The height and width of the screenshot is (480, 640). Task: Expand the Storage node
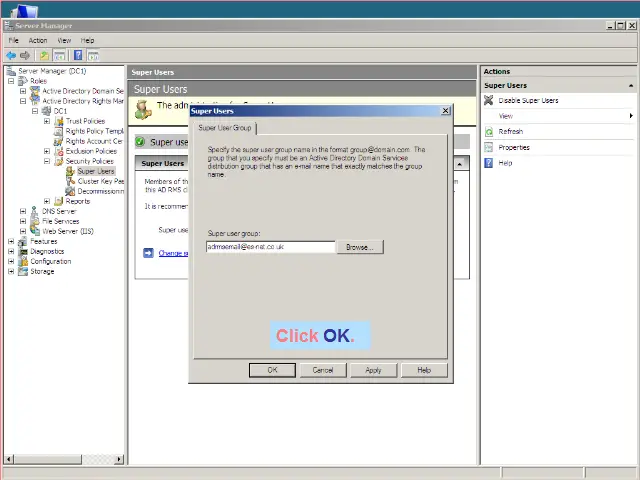pyautogui.click(x=11, y=271)
